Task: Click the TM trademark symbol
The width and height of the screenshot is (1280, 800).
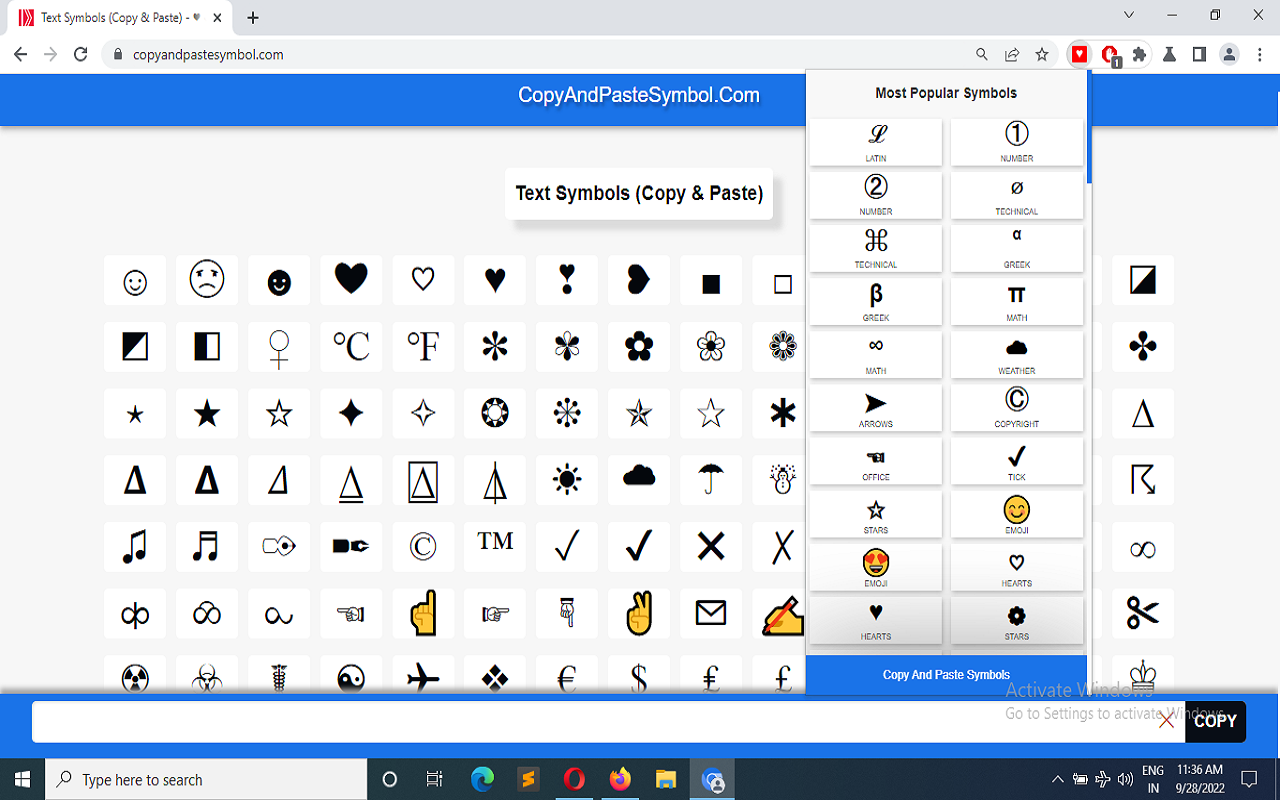Action: tap(495, 547)
